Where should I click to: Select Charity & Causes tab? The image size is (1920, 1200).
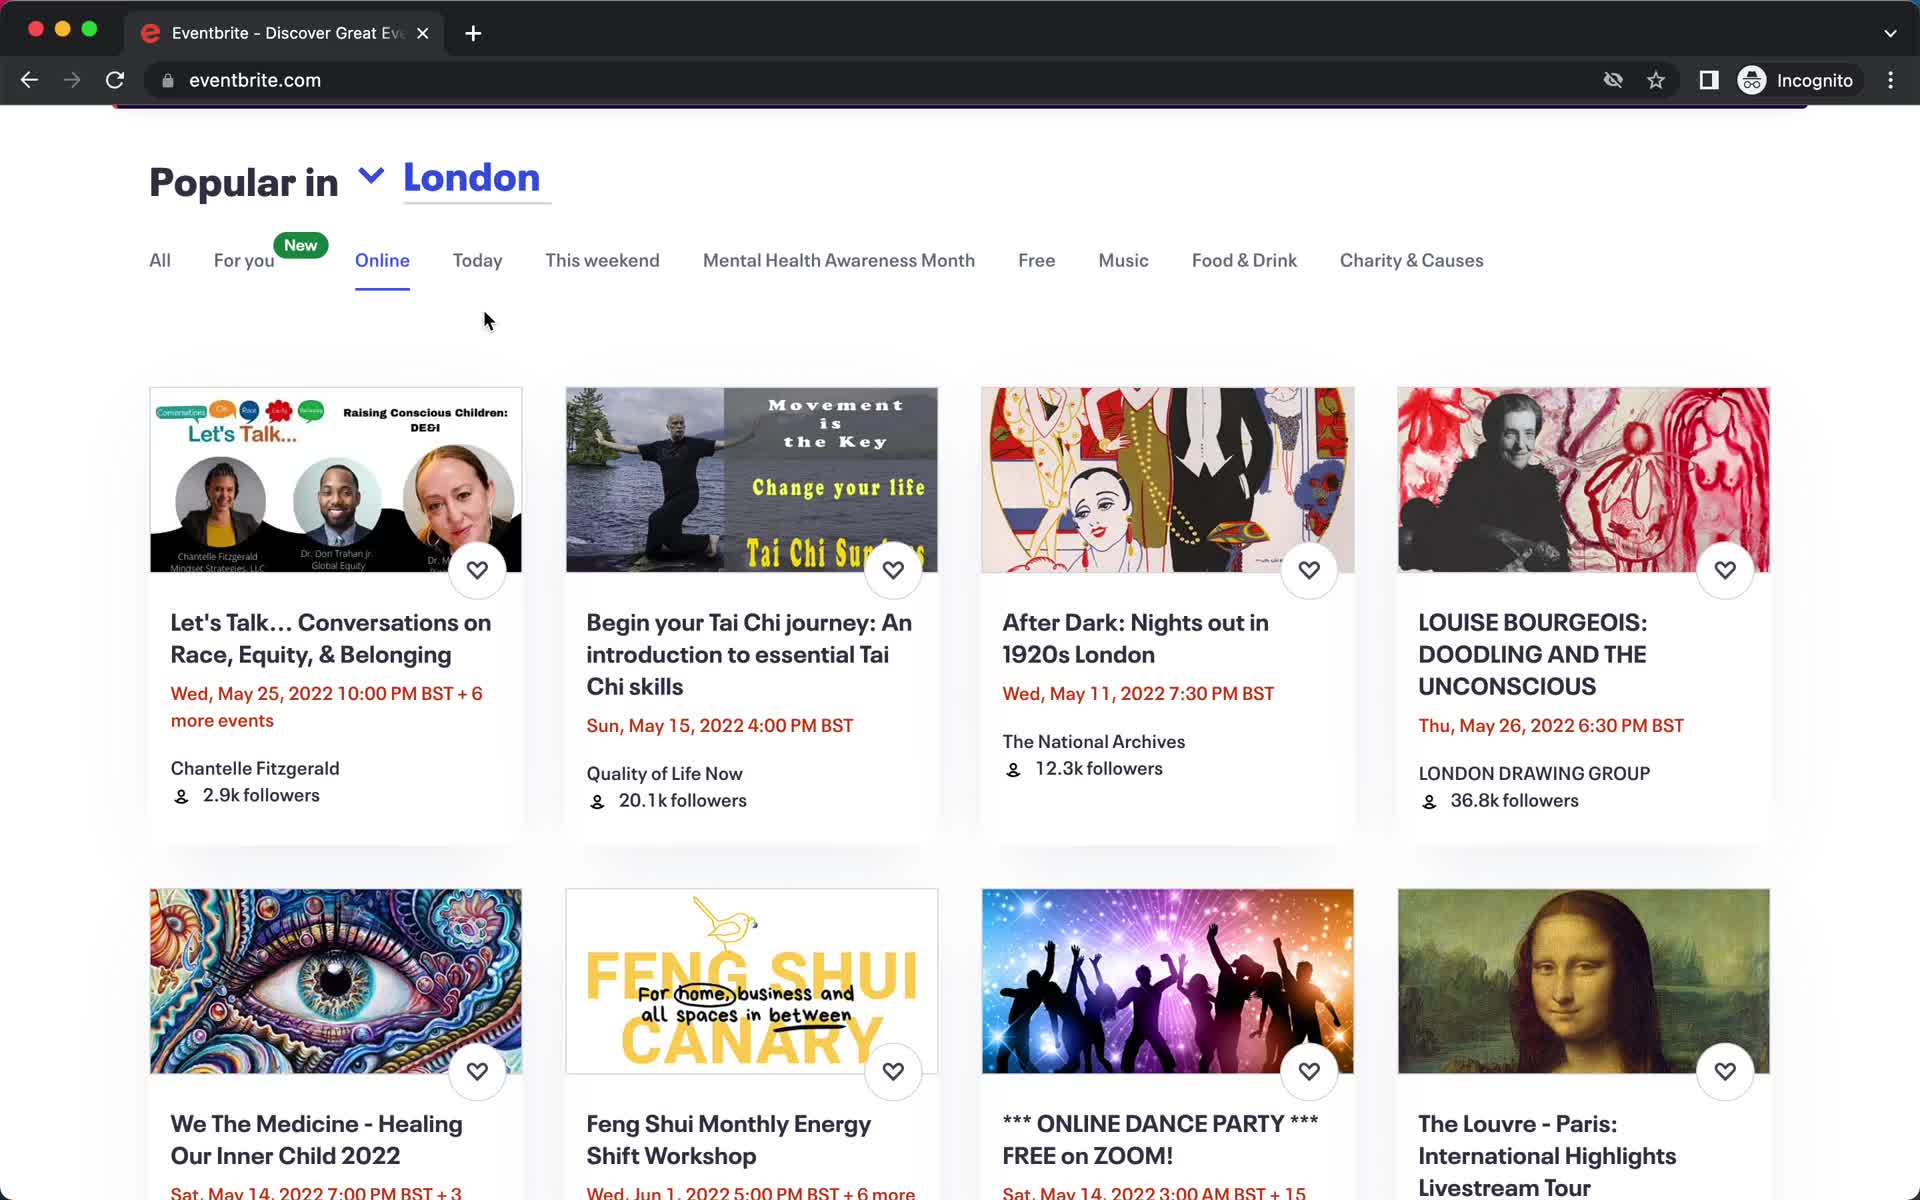(x=1411, y=260)
